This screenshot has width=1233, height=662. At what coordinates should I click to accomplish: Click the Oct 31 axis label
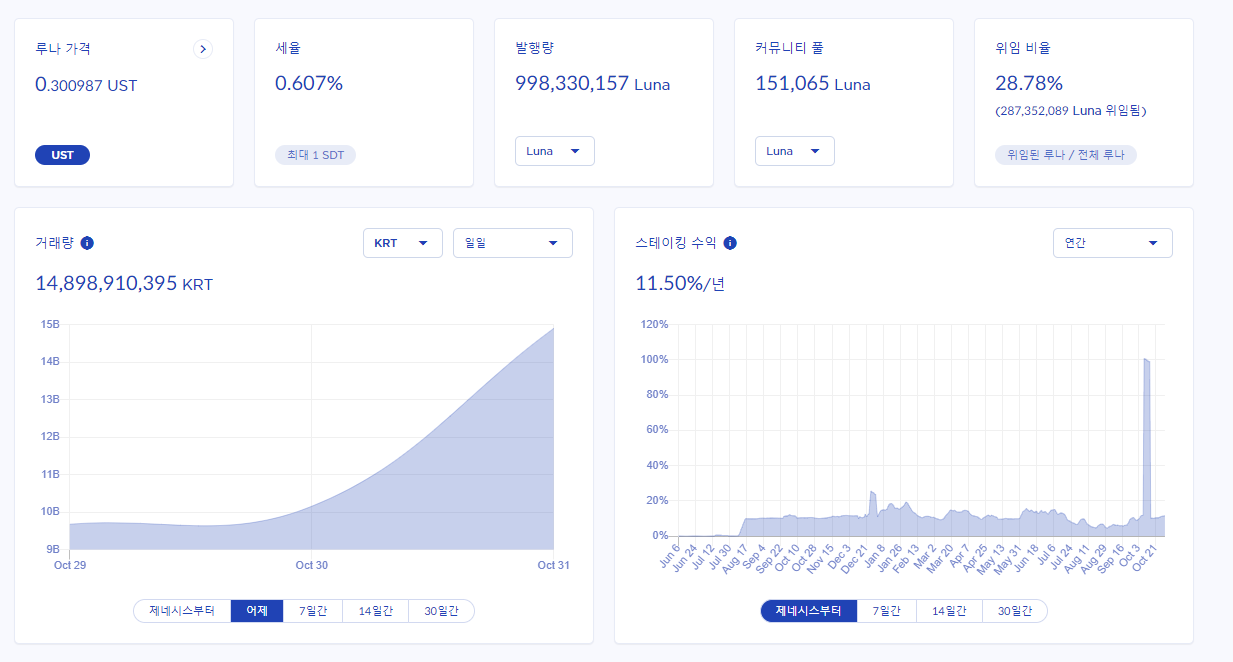click(553, 565)
